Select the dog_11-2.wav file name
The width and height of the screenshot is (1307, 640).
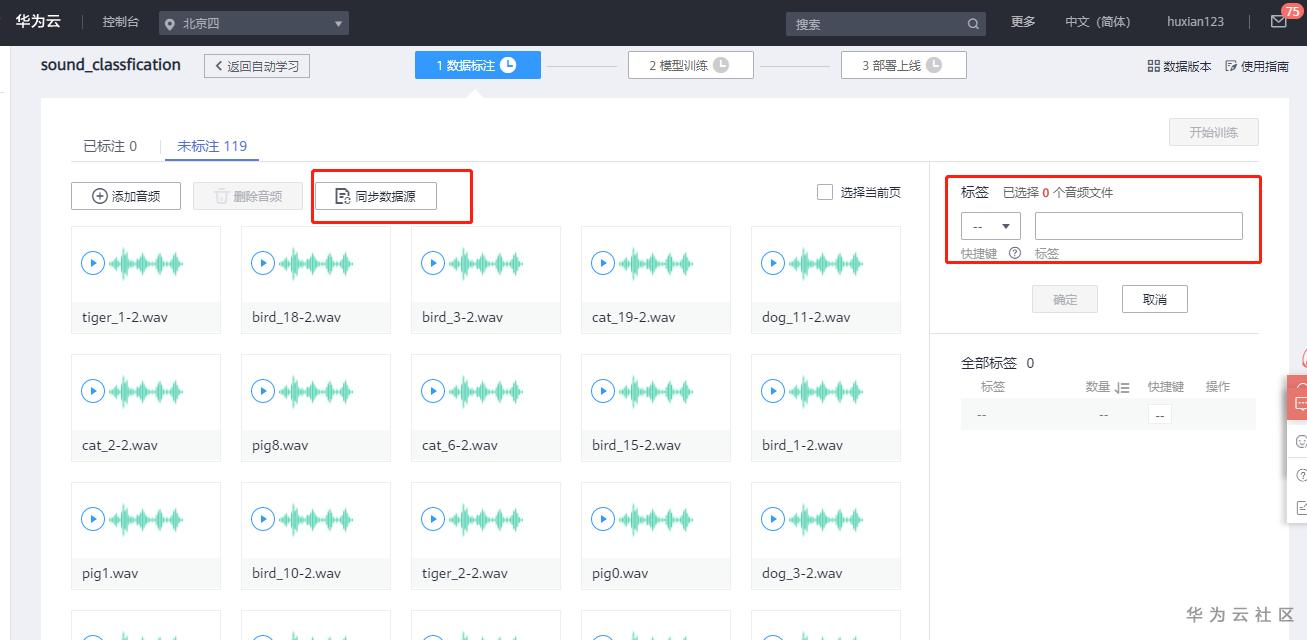click(x=806, y=317)
